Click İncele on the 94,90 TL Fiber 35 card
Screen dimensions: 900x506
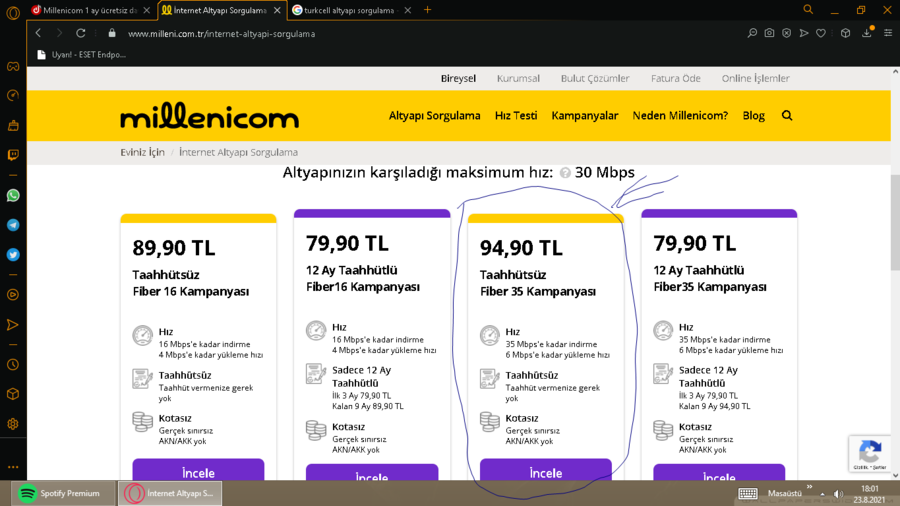[546, 469]
